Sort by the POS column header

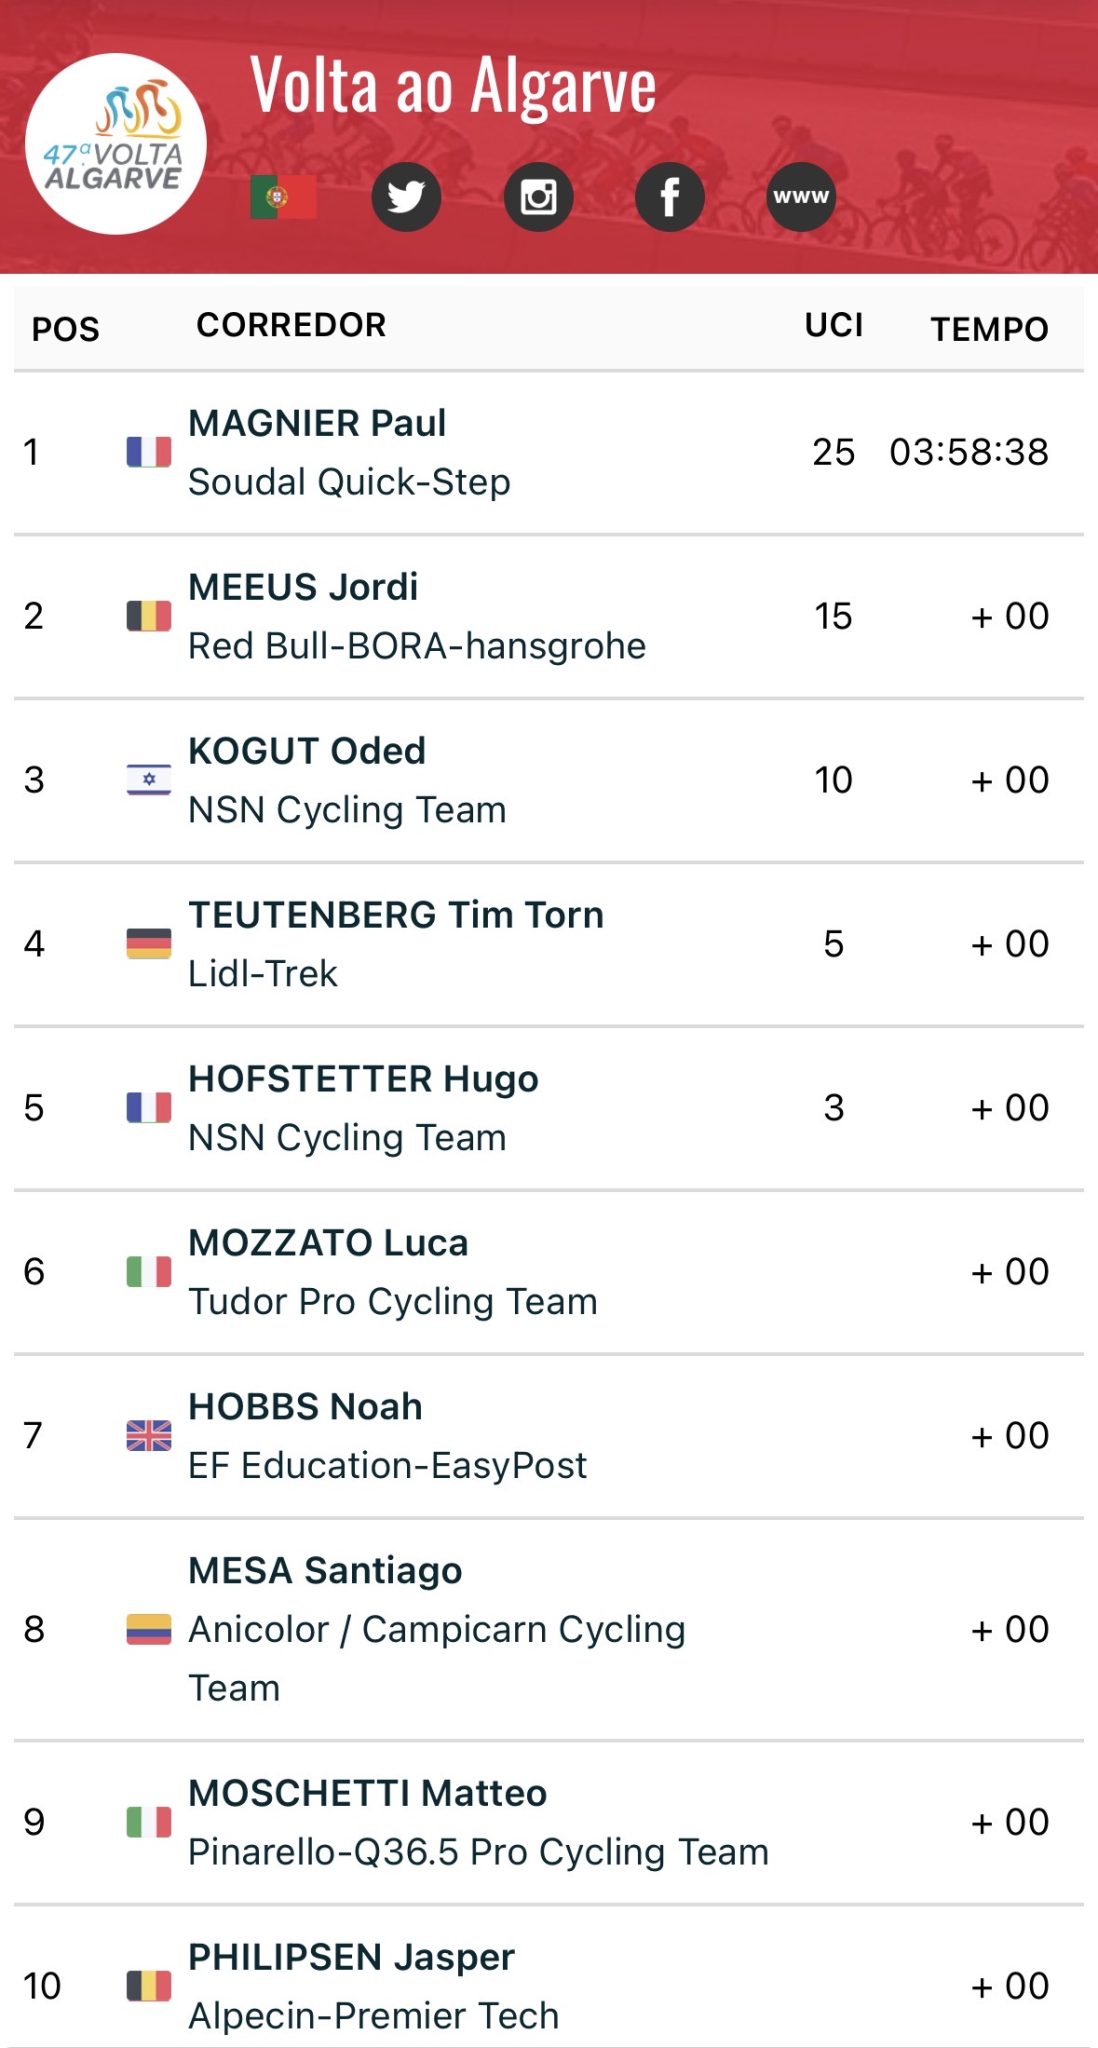coord(66,329)
